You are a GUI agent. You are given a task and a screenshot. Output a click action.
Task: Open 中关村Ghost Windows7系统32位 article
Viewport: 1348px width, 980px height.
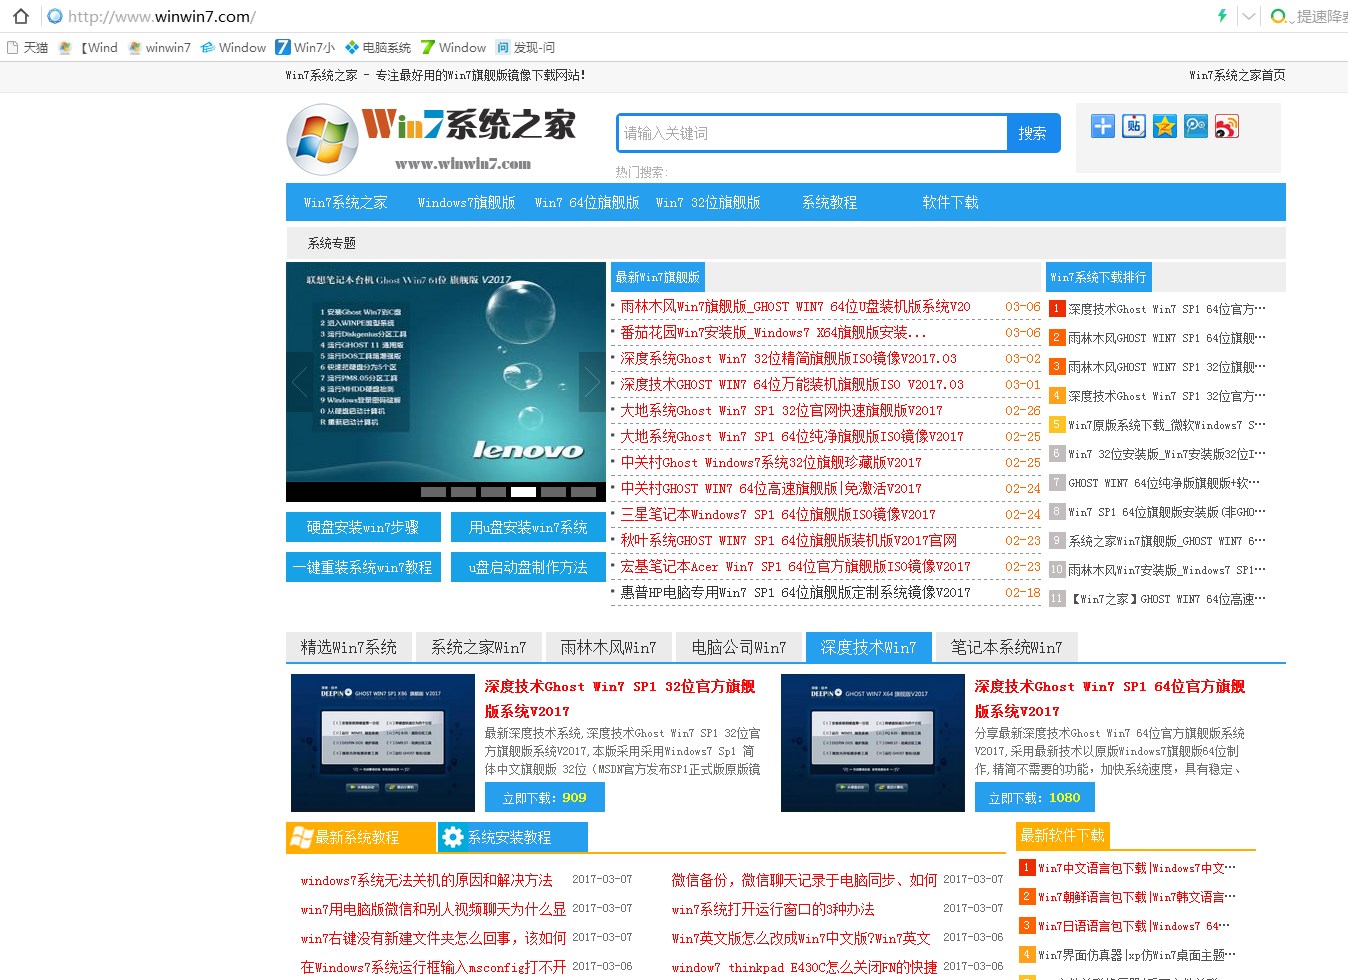click(x=771, y=463)
